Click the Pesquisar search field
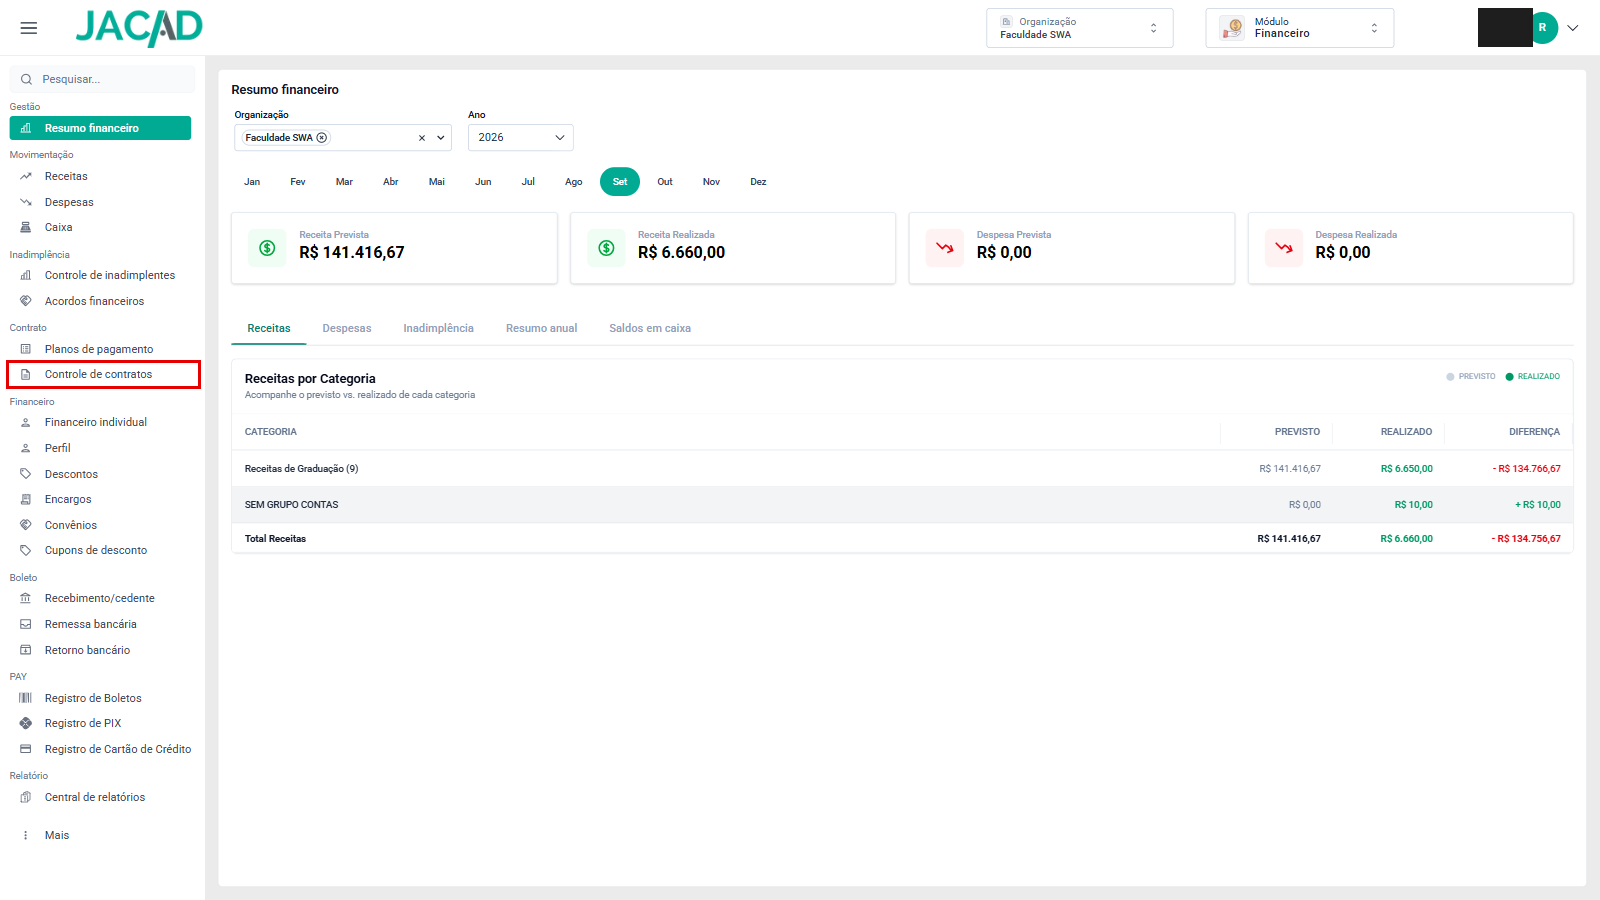 [x=102, y=79]
